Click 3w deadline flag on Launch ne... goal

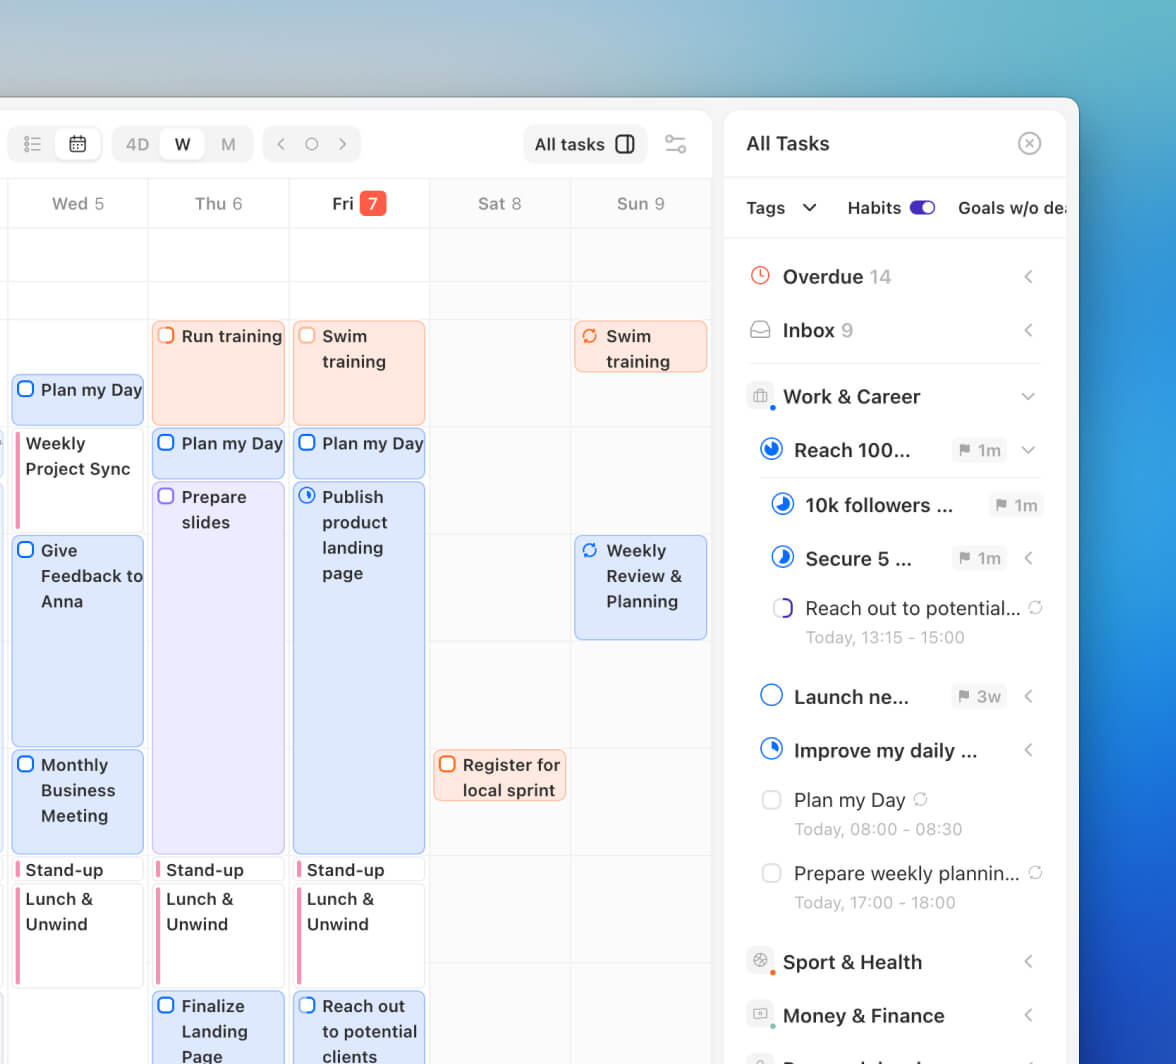[980, 697]
